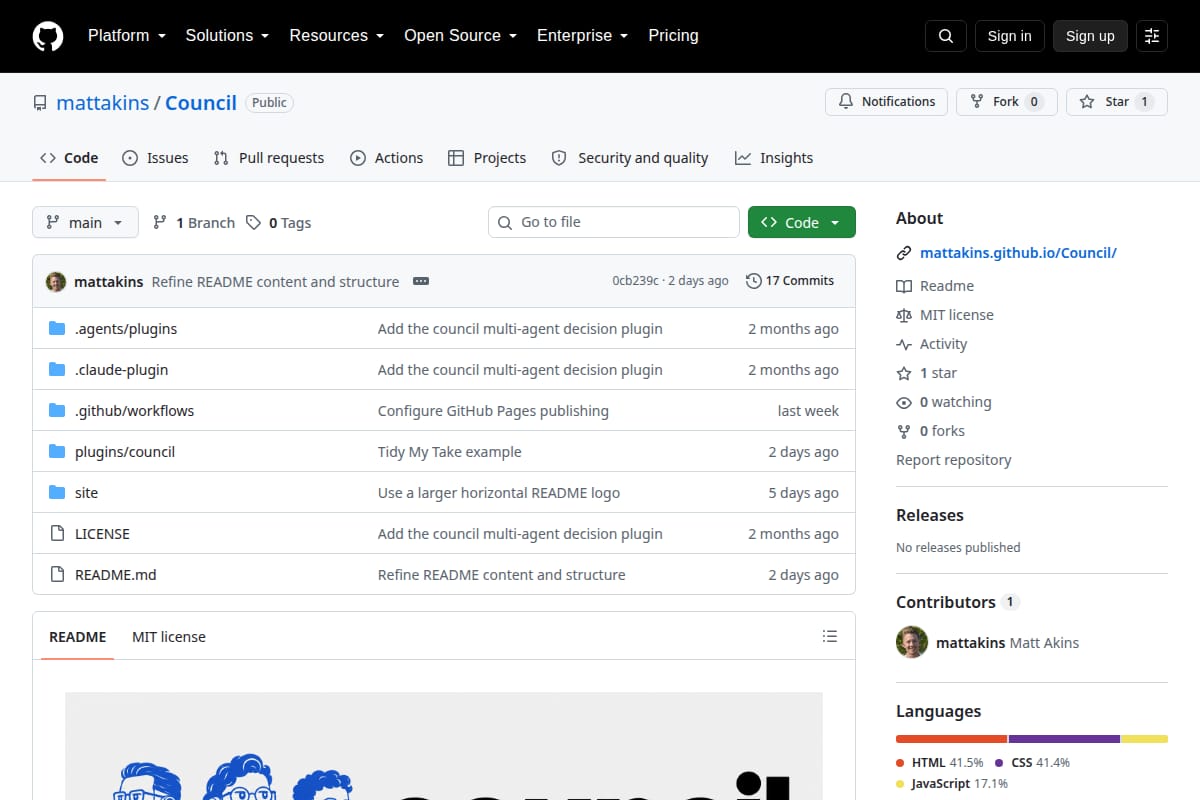Open the Council repository name link
The height and width of the screenshot is (800, 1200).
(x=201, y=102)
